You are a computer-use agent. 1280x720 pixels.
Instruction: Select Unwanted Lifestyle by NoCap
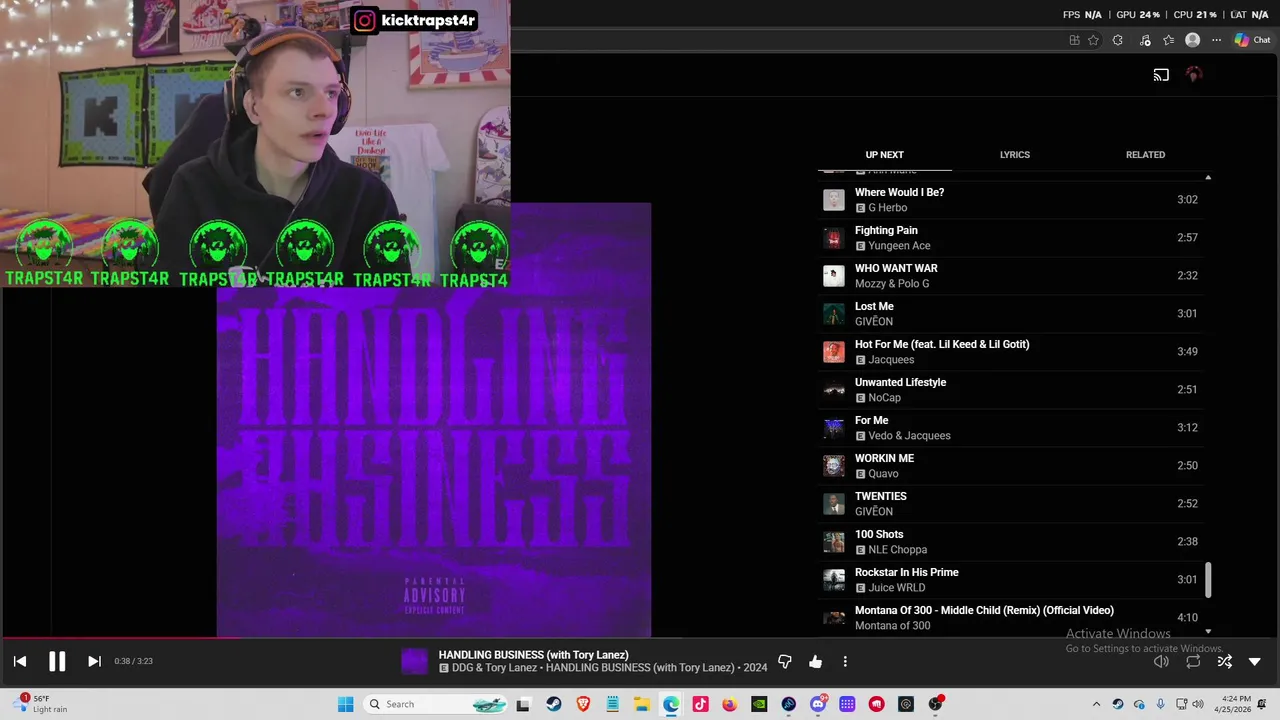[1011, 390]
